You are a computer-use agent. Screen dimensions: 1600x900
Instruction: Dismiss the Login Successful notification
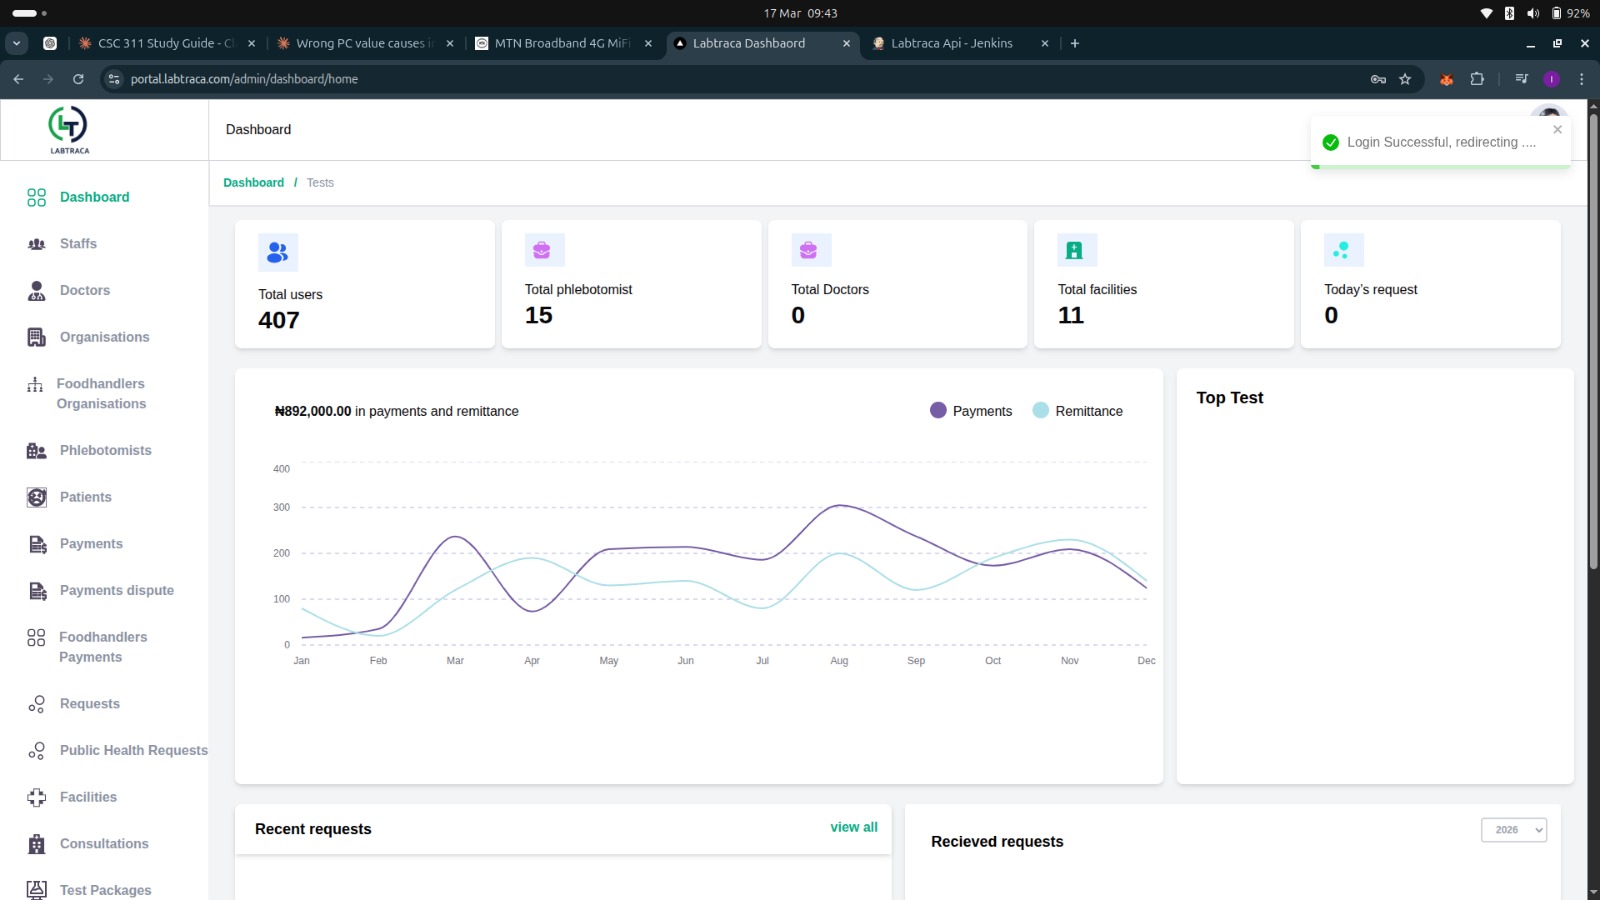1557,129
